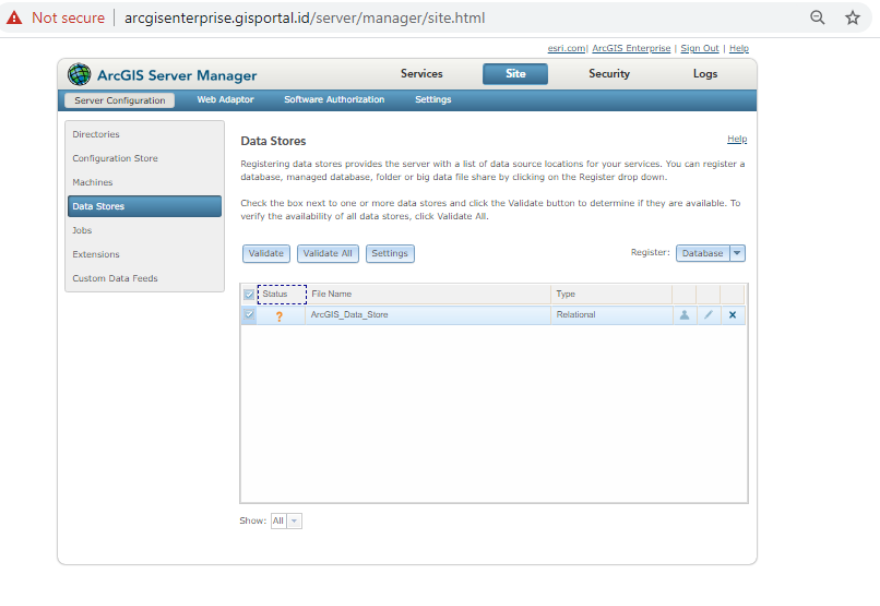Viewport: 880px width, 606px height.
Task: Toggle the select-all checkbox in table header
Action: pos(249,294)
